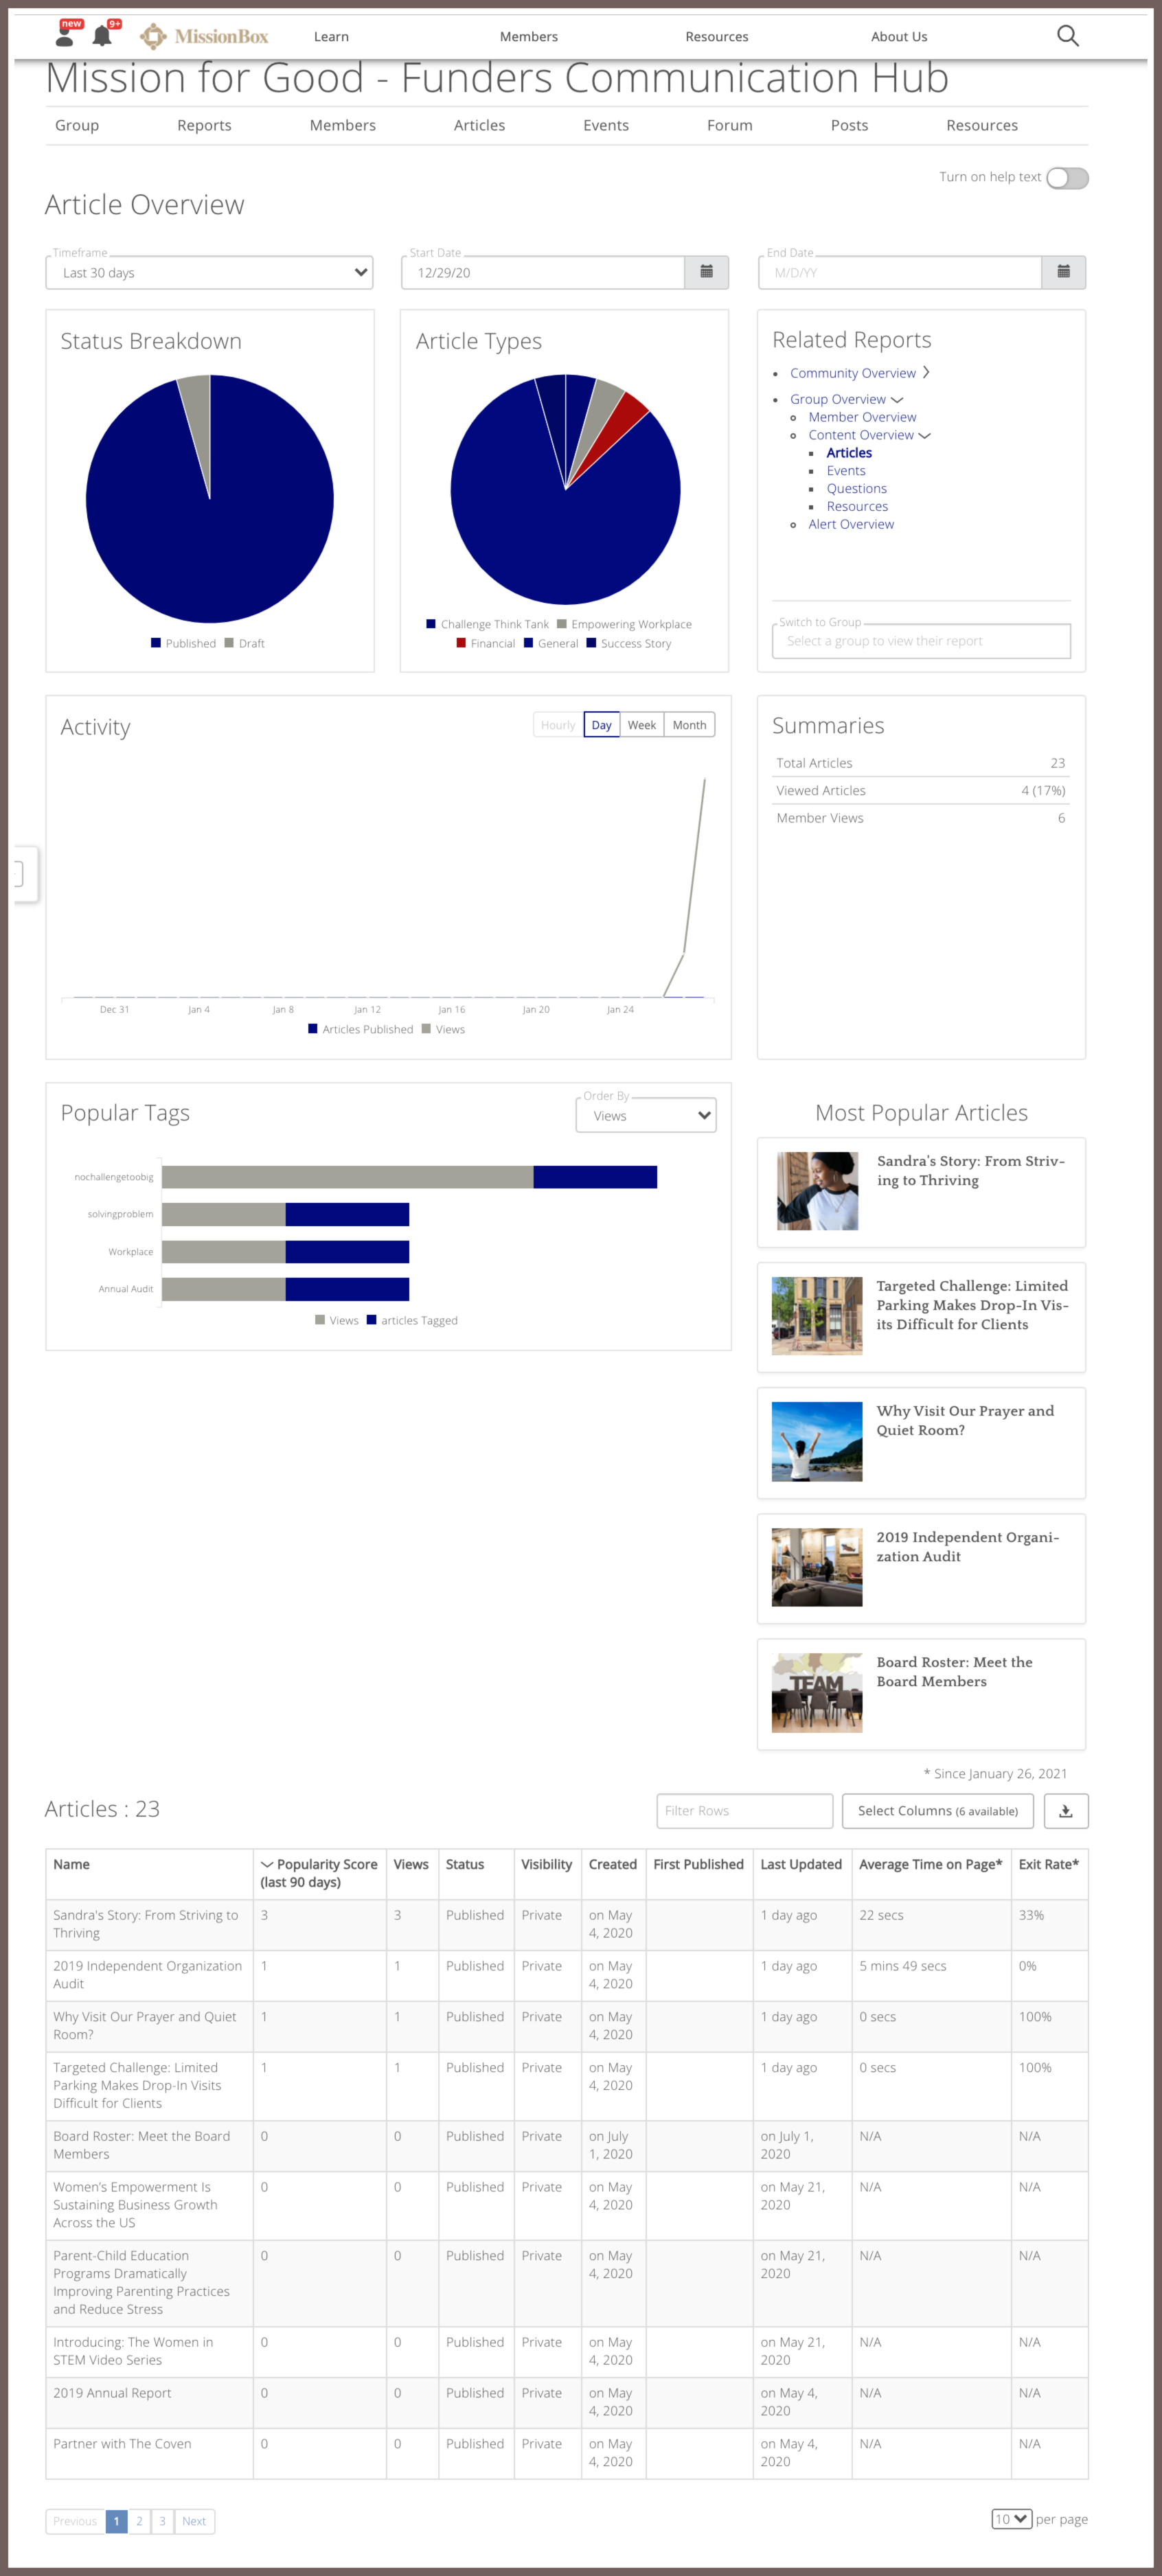
Task: Open Member Overview report link
Action: pos(862,417)
